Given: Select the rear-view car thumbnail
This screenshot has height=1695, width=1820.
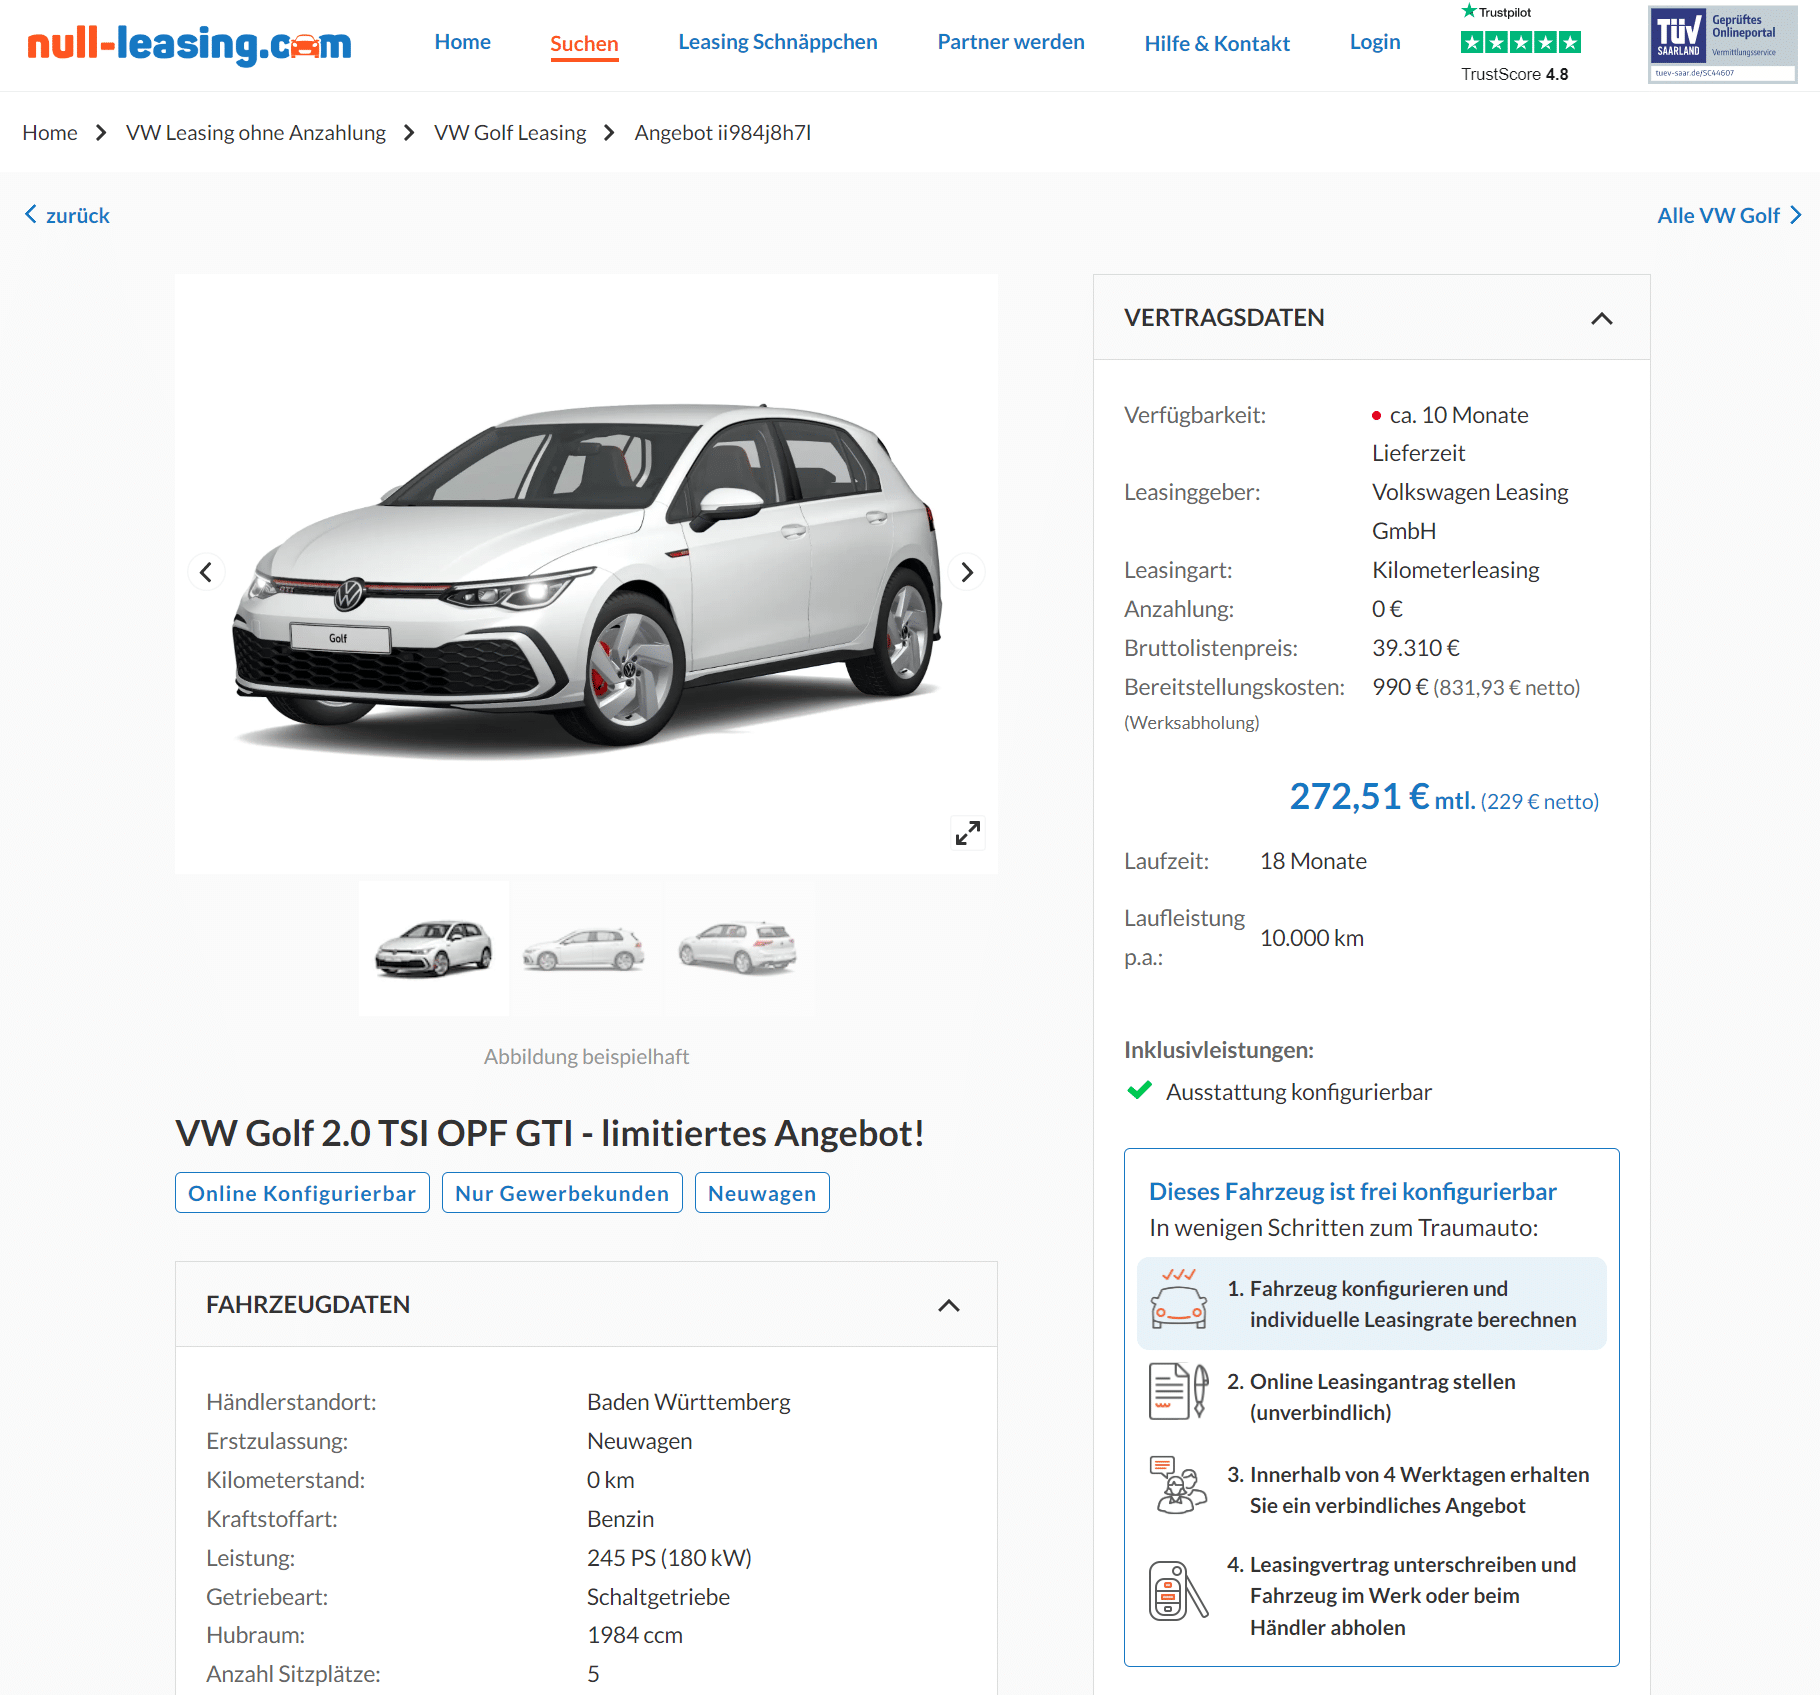Looking at the screenshot, I should 738,948.
